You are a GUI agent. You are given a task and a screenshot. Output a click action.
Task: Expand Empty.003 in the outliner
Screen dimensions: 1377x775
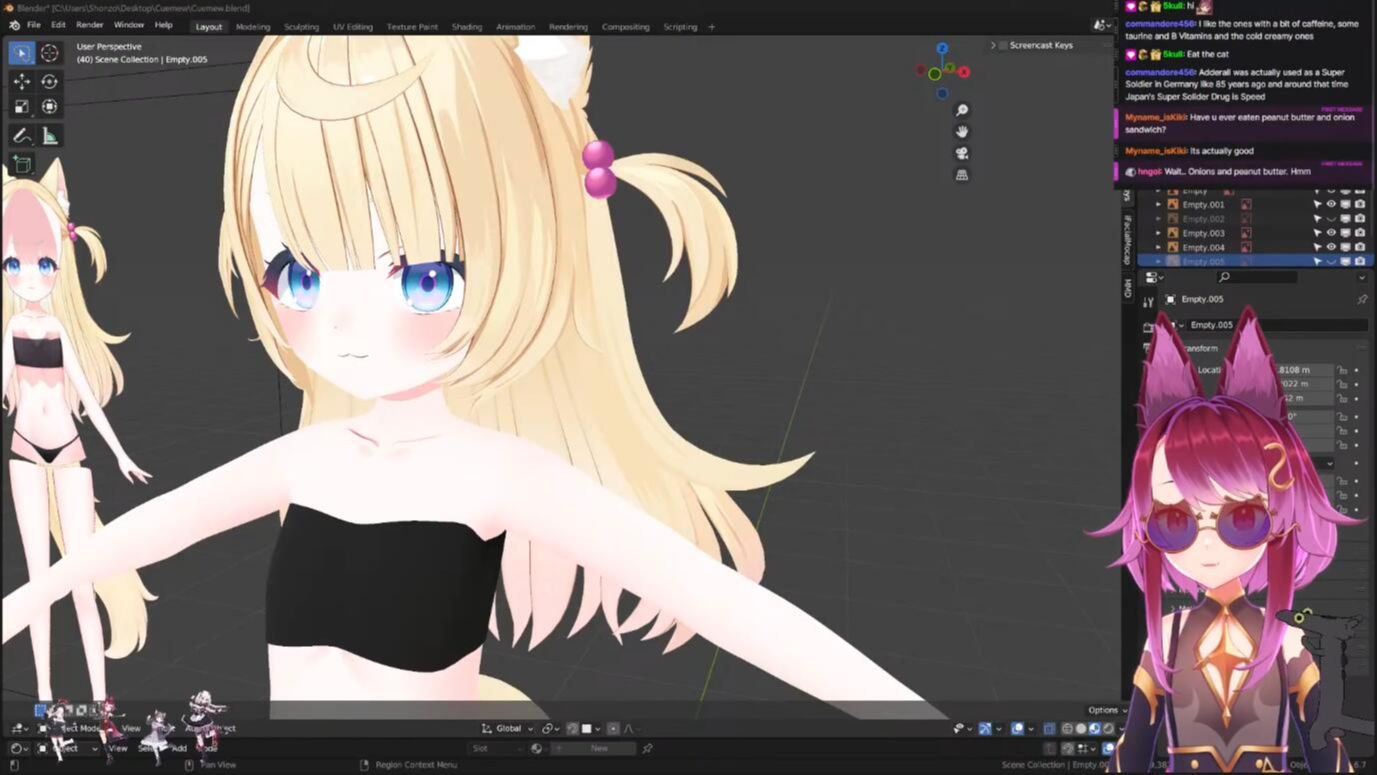[1159, 233]
